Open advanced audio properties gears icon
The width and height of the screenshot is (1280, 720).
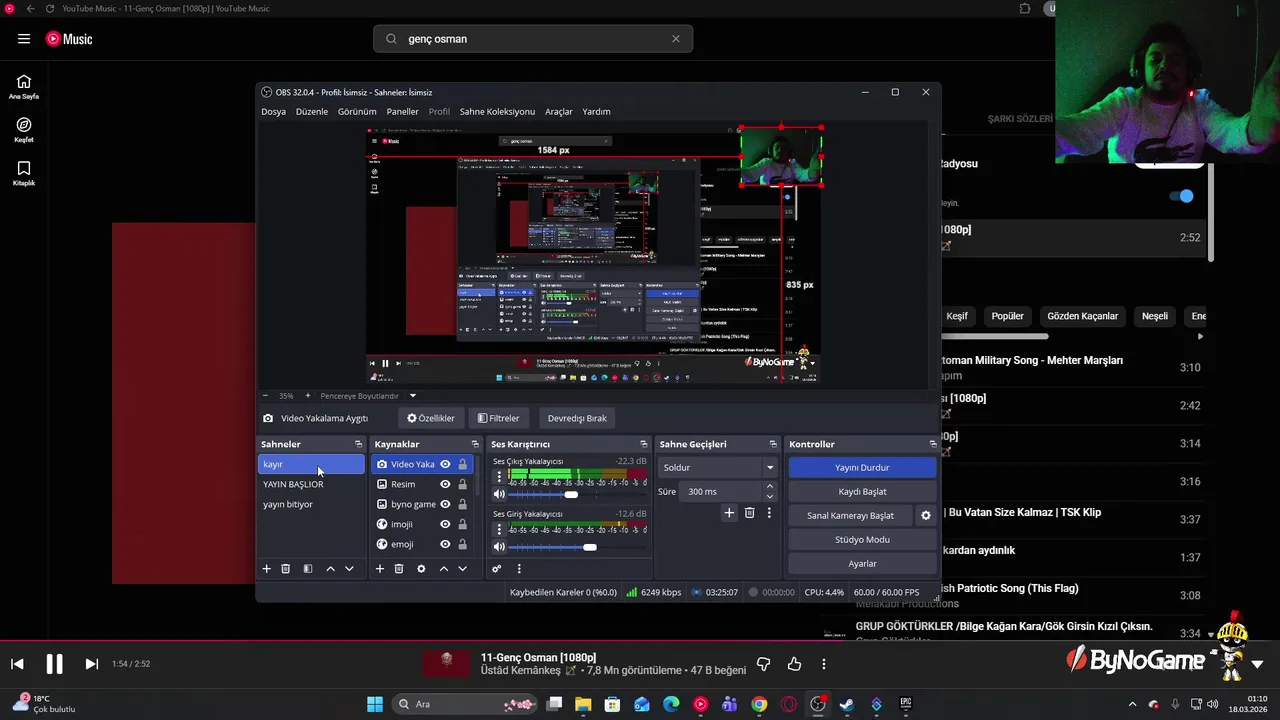(496, 569)
